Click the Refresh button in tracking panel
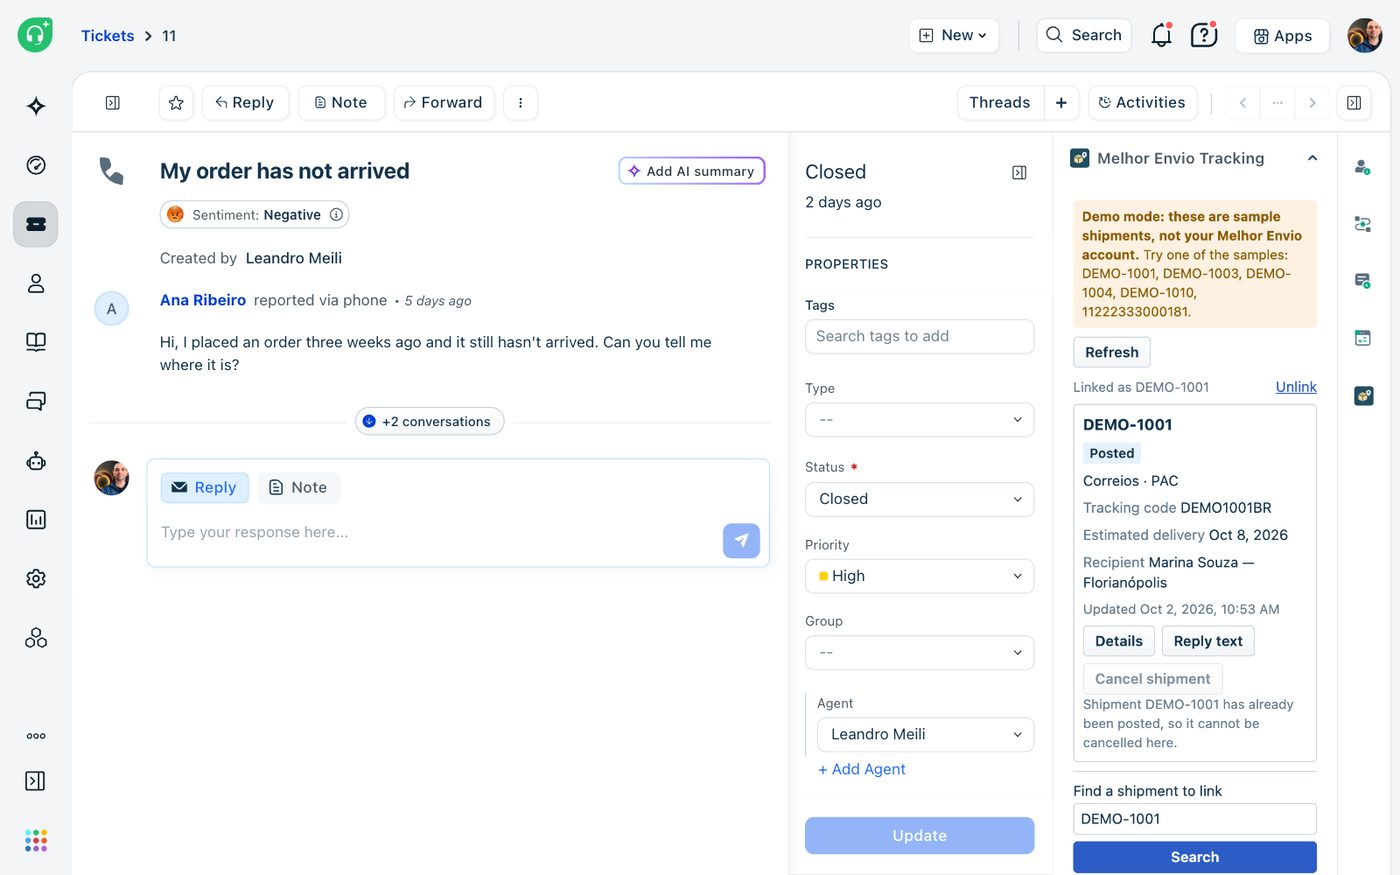This screenshot has width=1400, height=875. tap(1112, 352)
